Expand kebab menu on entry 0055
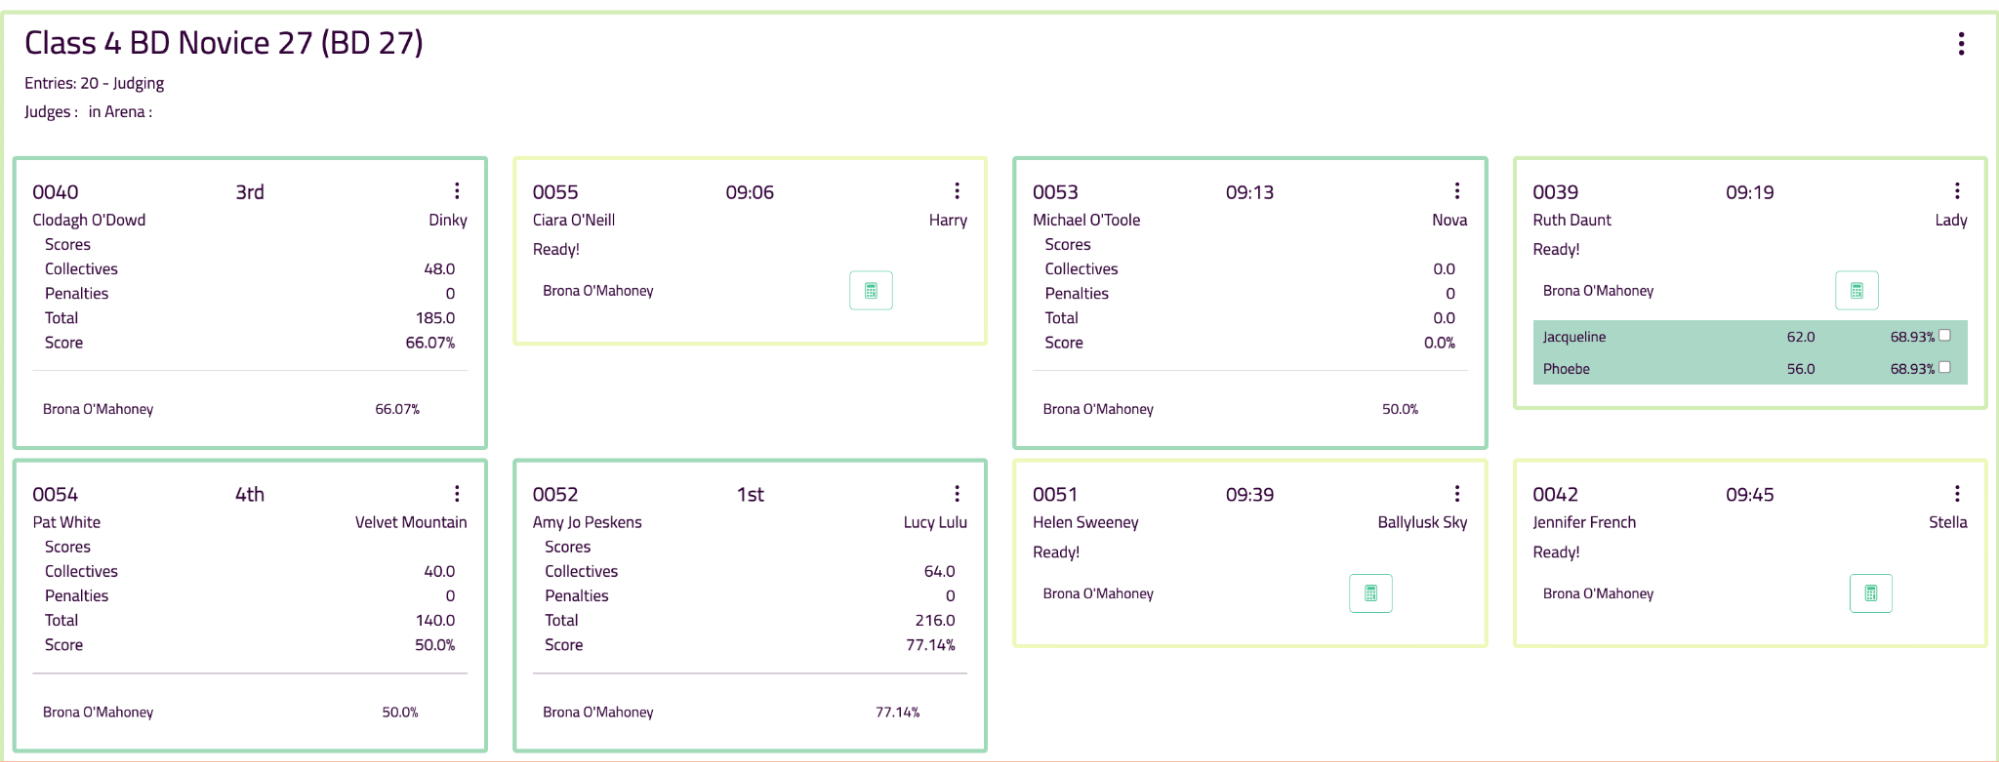The width and height of the screenshot is (1999, 762). point(957,191)
